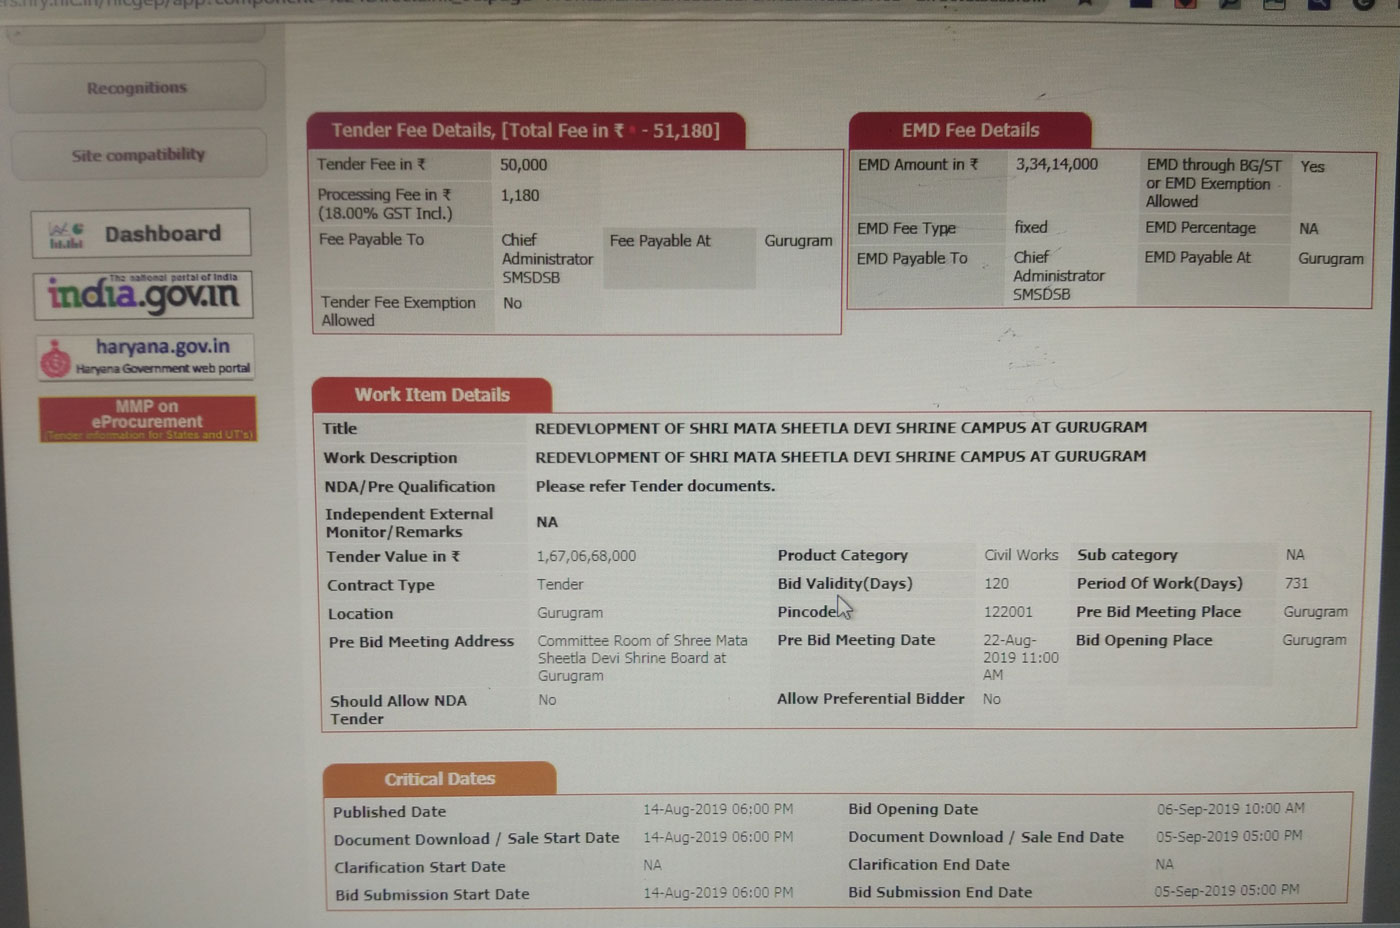Select the Work Item Details section tab
This screenshot has height=928, width=1400.
[x=432, y=395]
